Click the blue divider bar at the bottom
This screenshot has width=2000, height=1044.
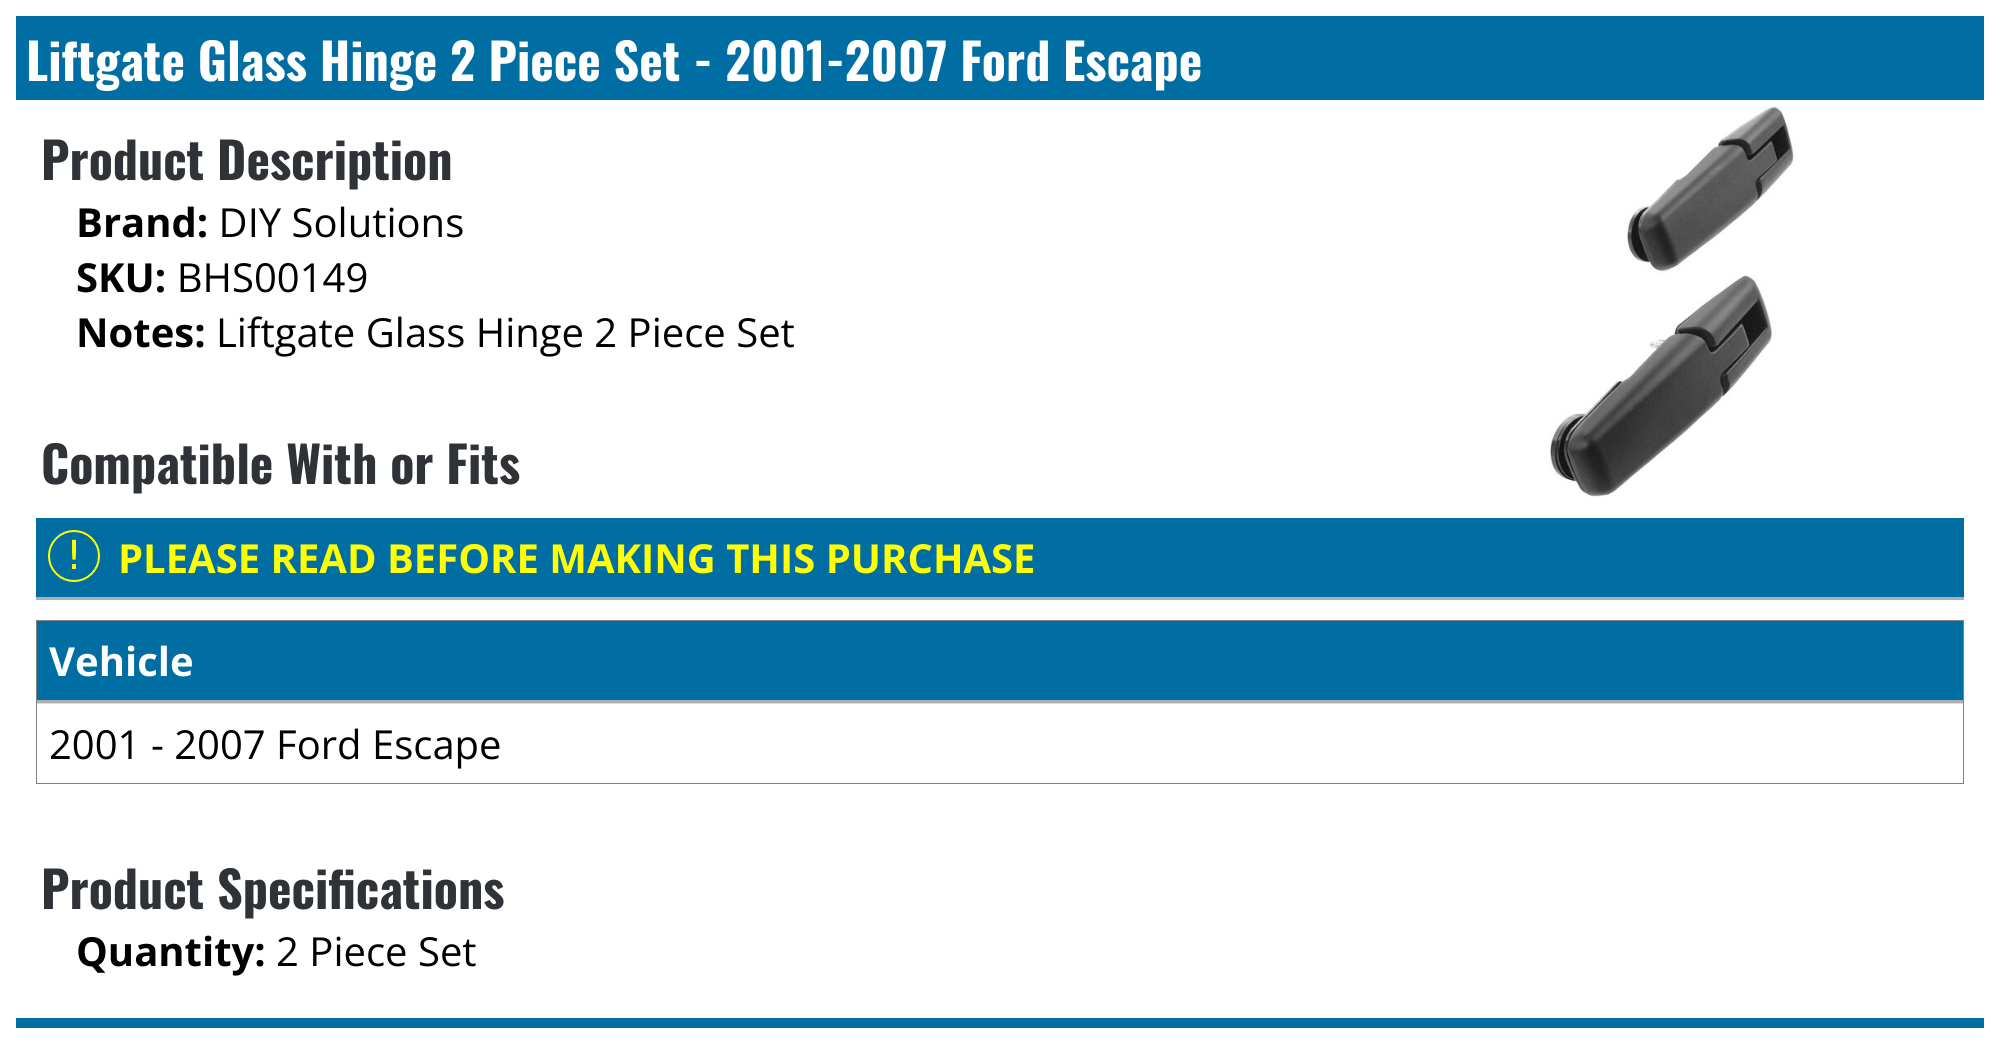click(1000, 1023)
